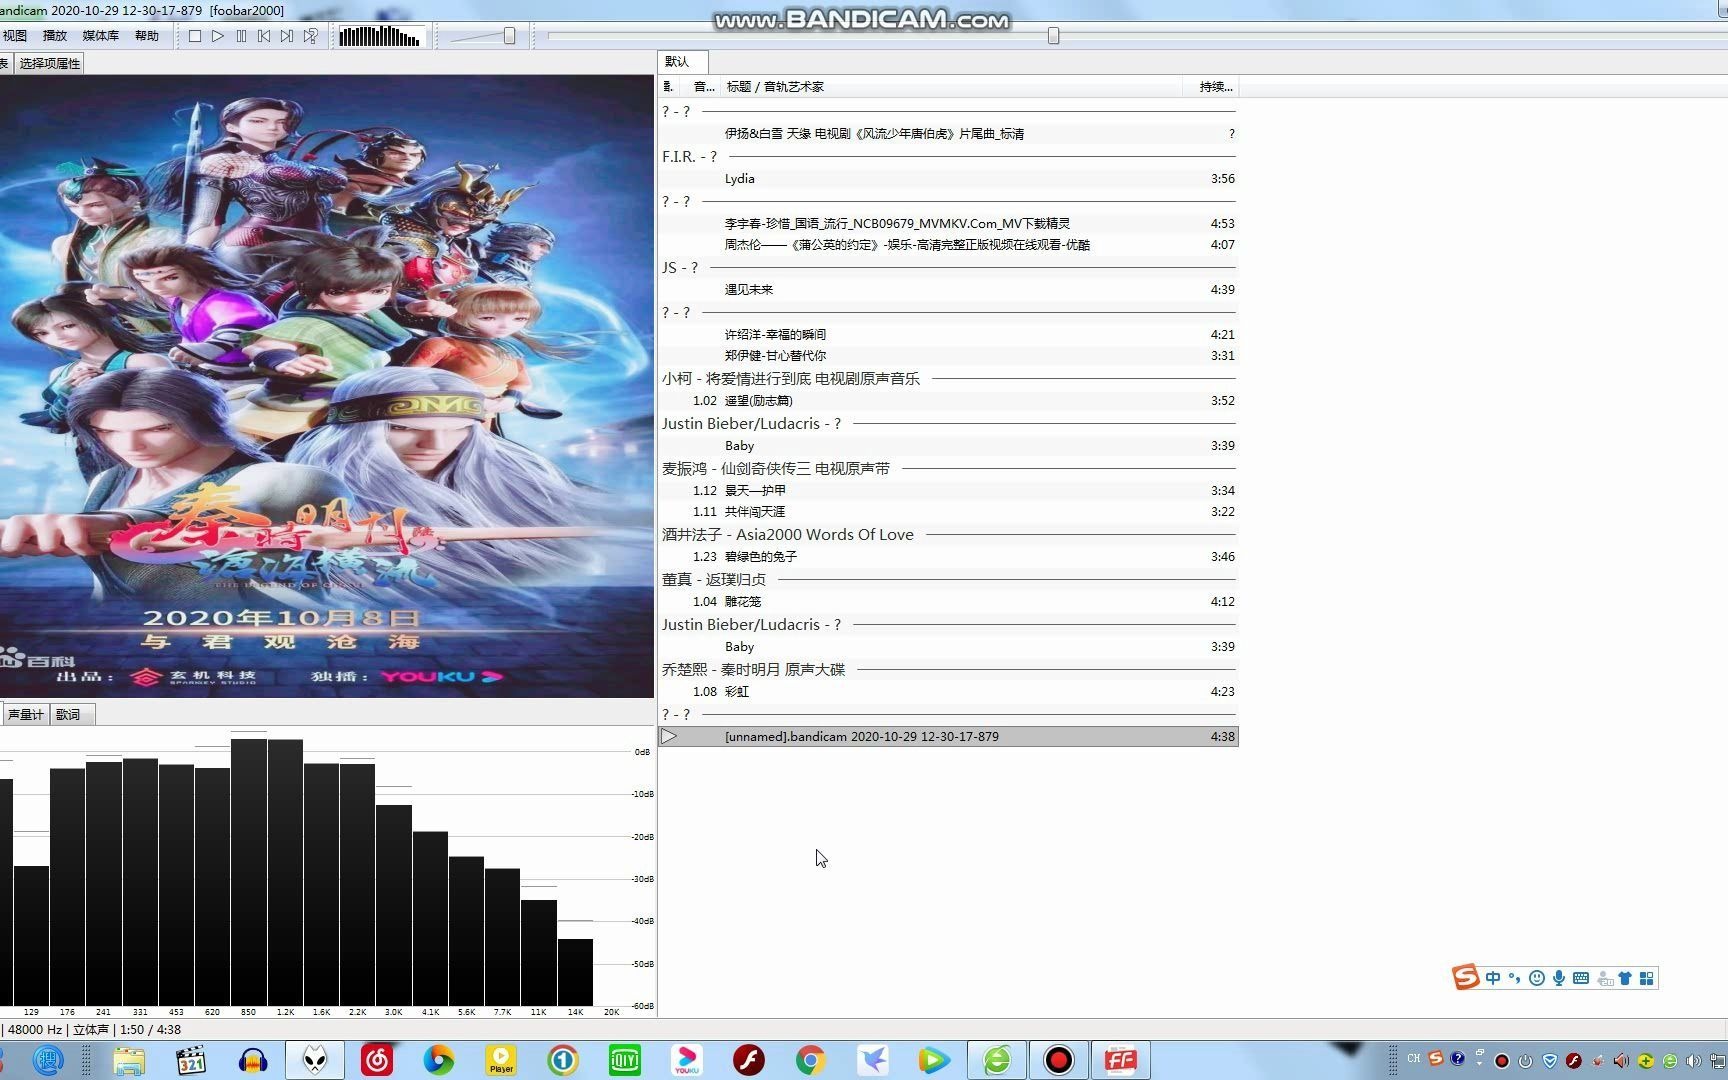Open the Bandicam record taskbar icon
Screen dimensions: 1728x1080
1058,1060
